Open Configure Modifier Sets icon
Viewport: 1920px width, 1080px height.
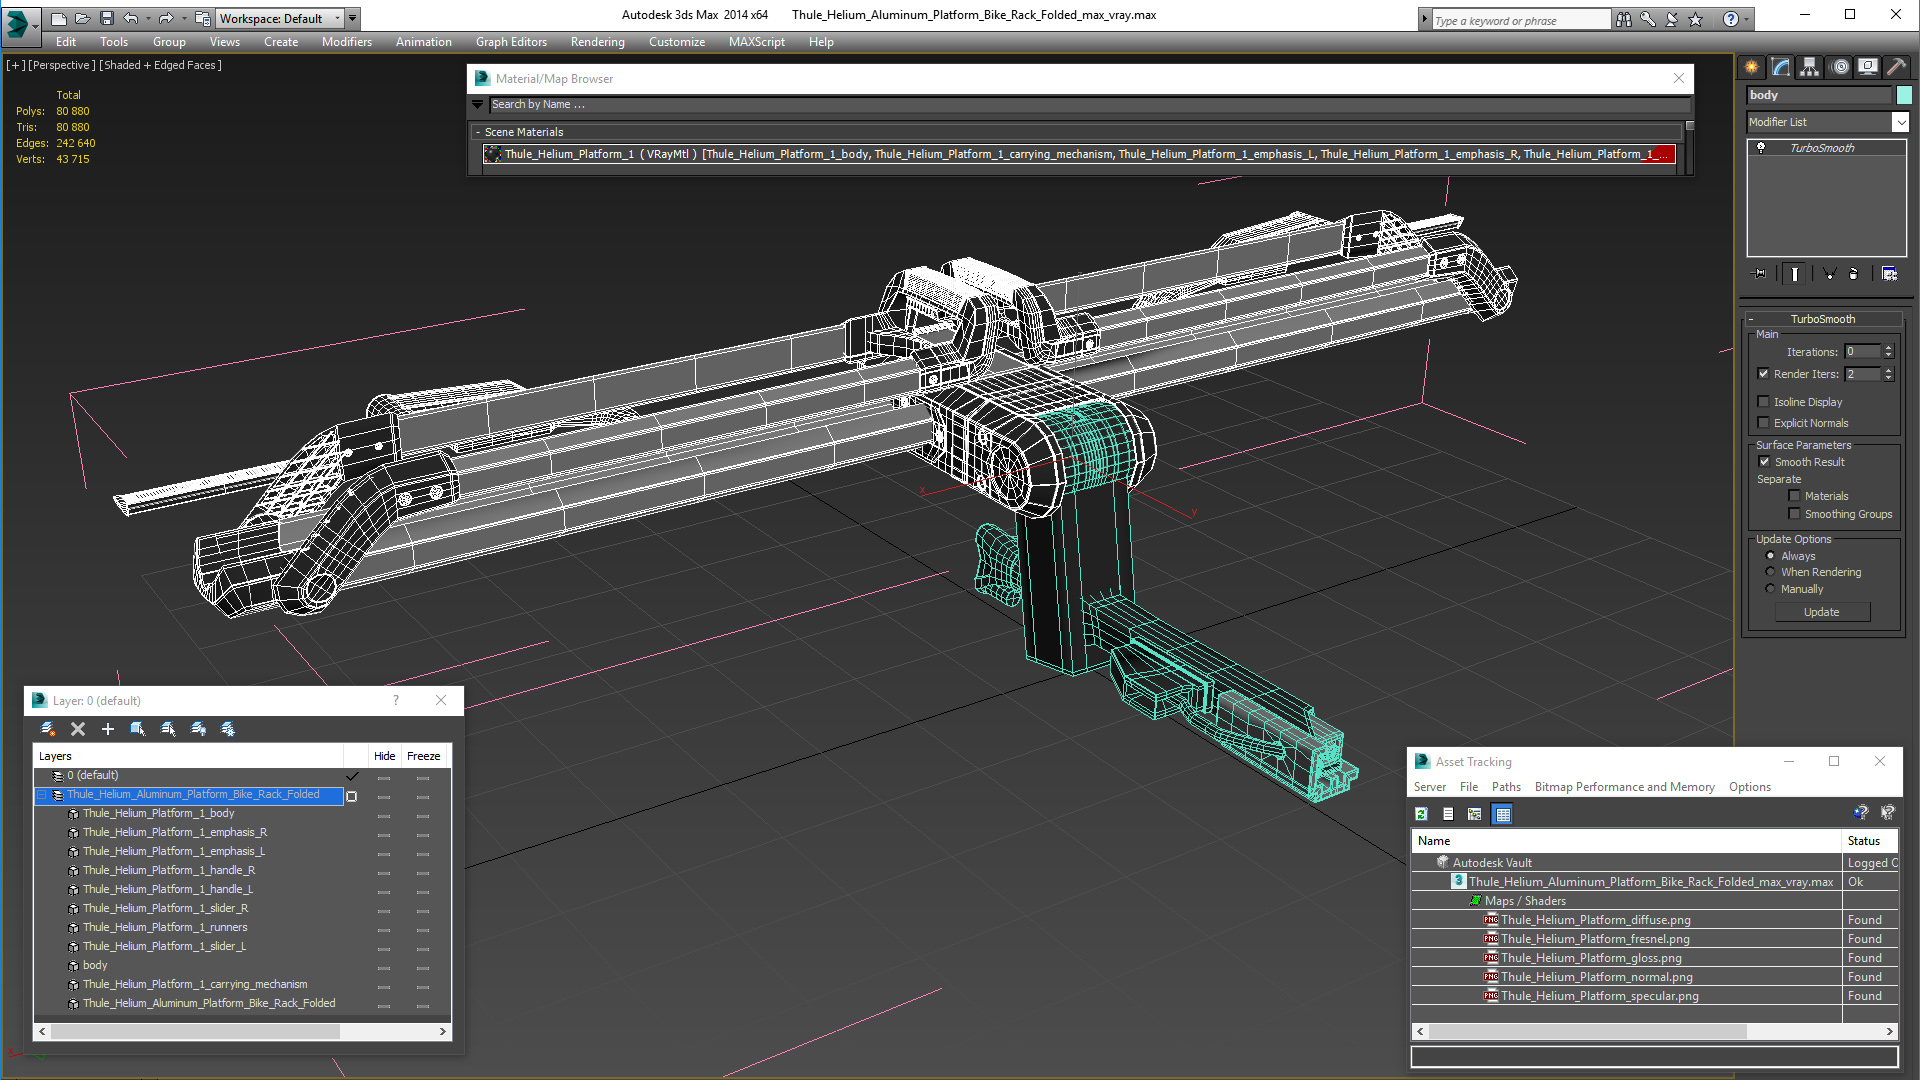(1889, 273)
